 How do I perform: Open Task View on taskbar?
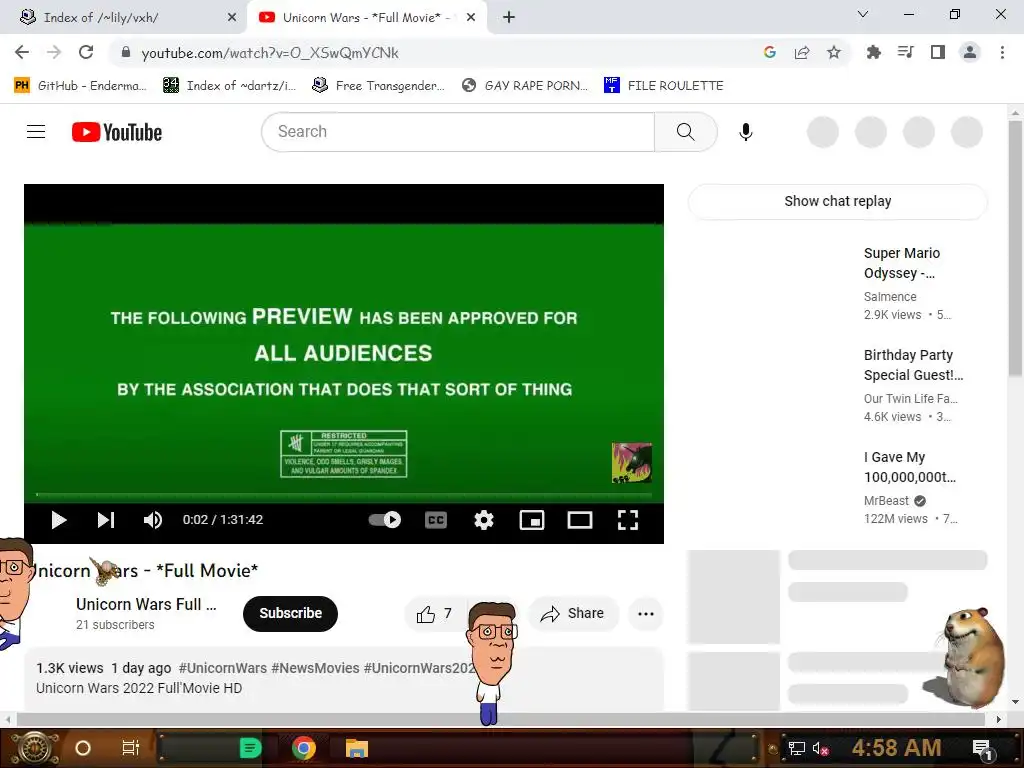click(x=131, y=748)
